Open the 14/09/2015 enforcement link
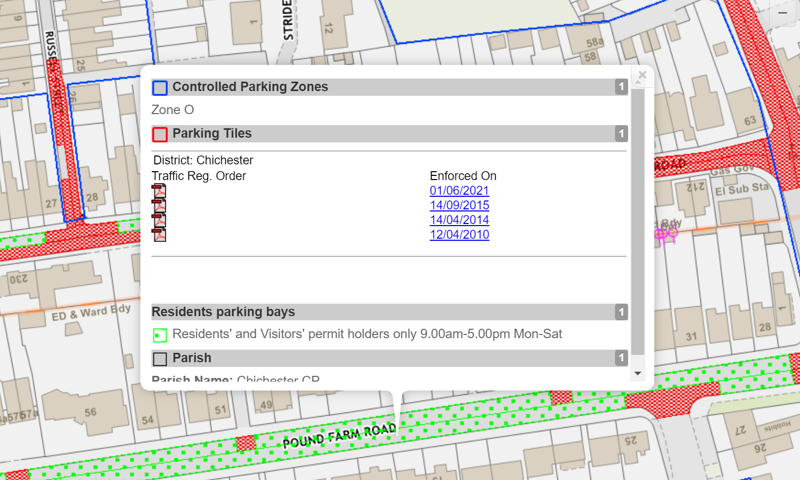This screenshot has width=800, height=480. pos(459,205)
